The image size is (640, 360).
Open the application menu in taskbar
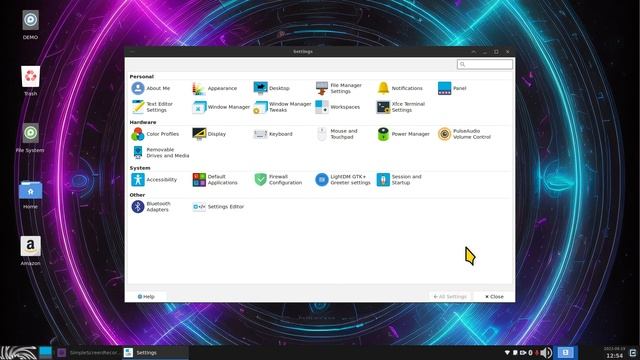19,353
